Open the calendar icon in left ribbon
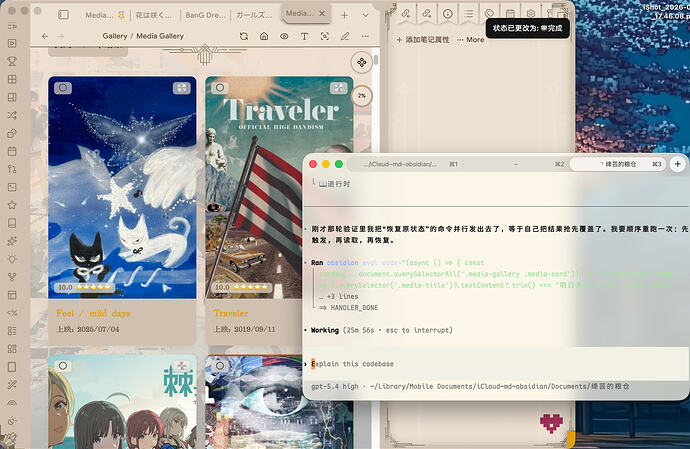The width and height of the screenshot is (690, 449). pyautogui.click(x=12, y=151)
